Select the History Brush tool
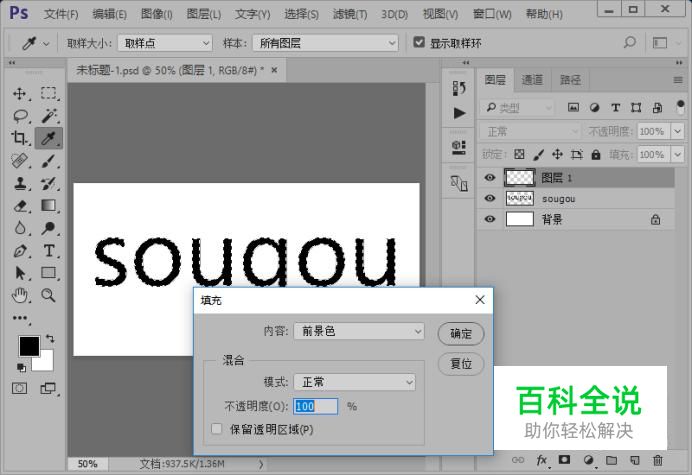This screenshot has width=692, height=475. (49, 183)
